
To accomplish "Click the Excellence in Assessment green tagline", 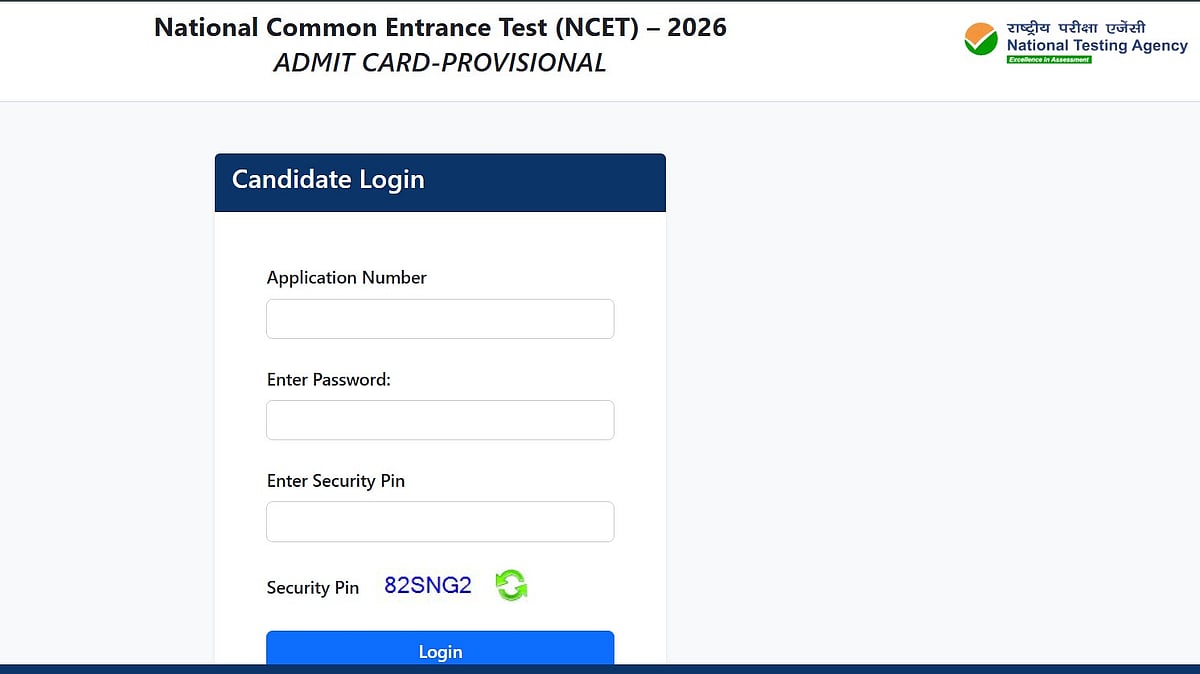I will tap(1048, 60).
